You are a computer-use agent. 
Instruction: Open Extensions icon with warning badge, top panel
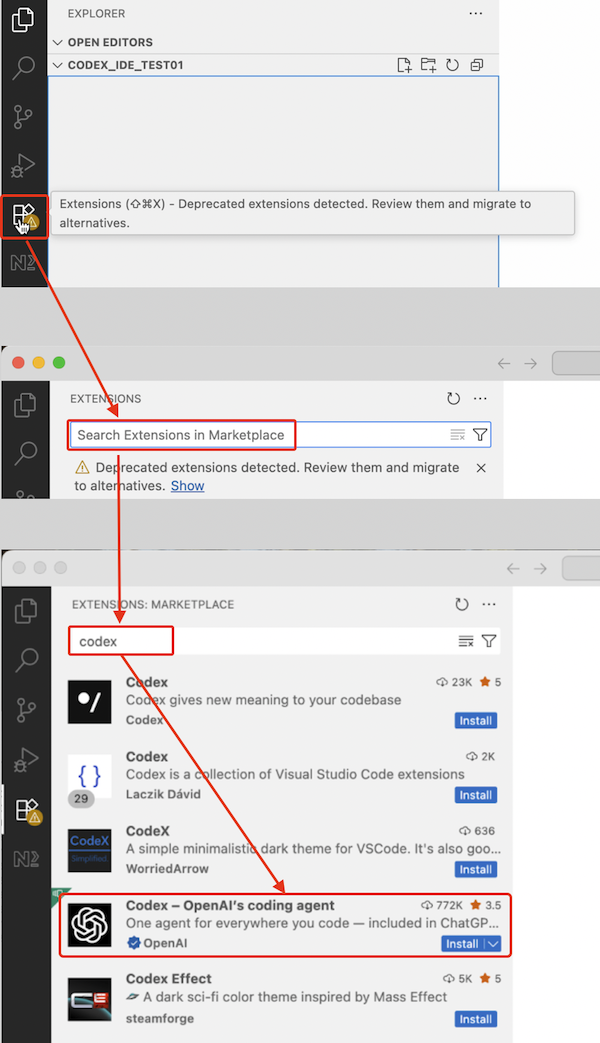click(x=25, y=216)
